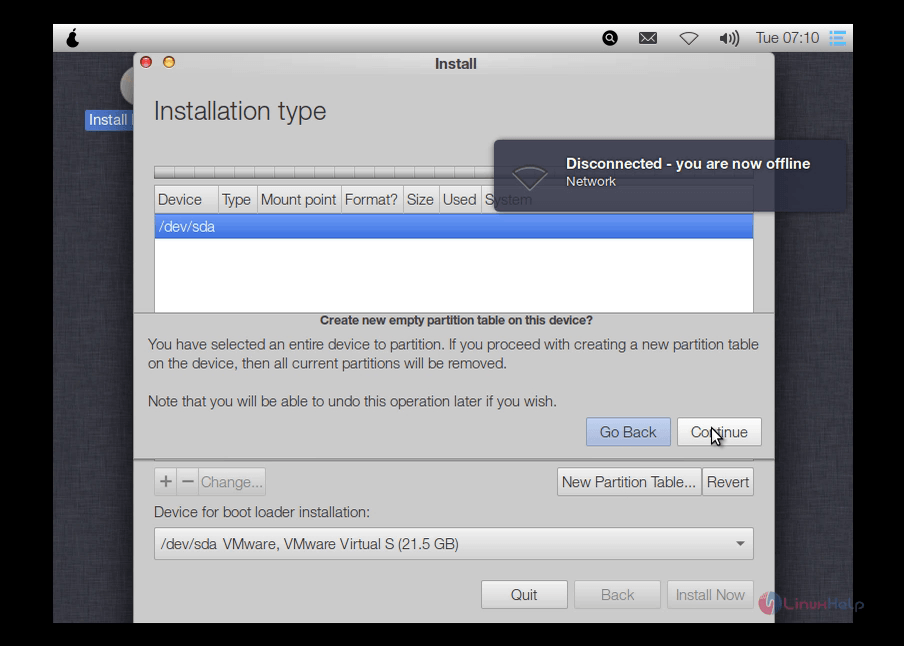Click the far-right session indicator icon

click(836, 37)
